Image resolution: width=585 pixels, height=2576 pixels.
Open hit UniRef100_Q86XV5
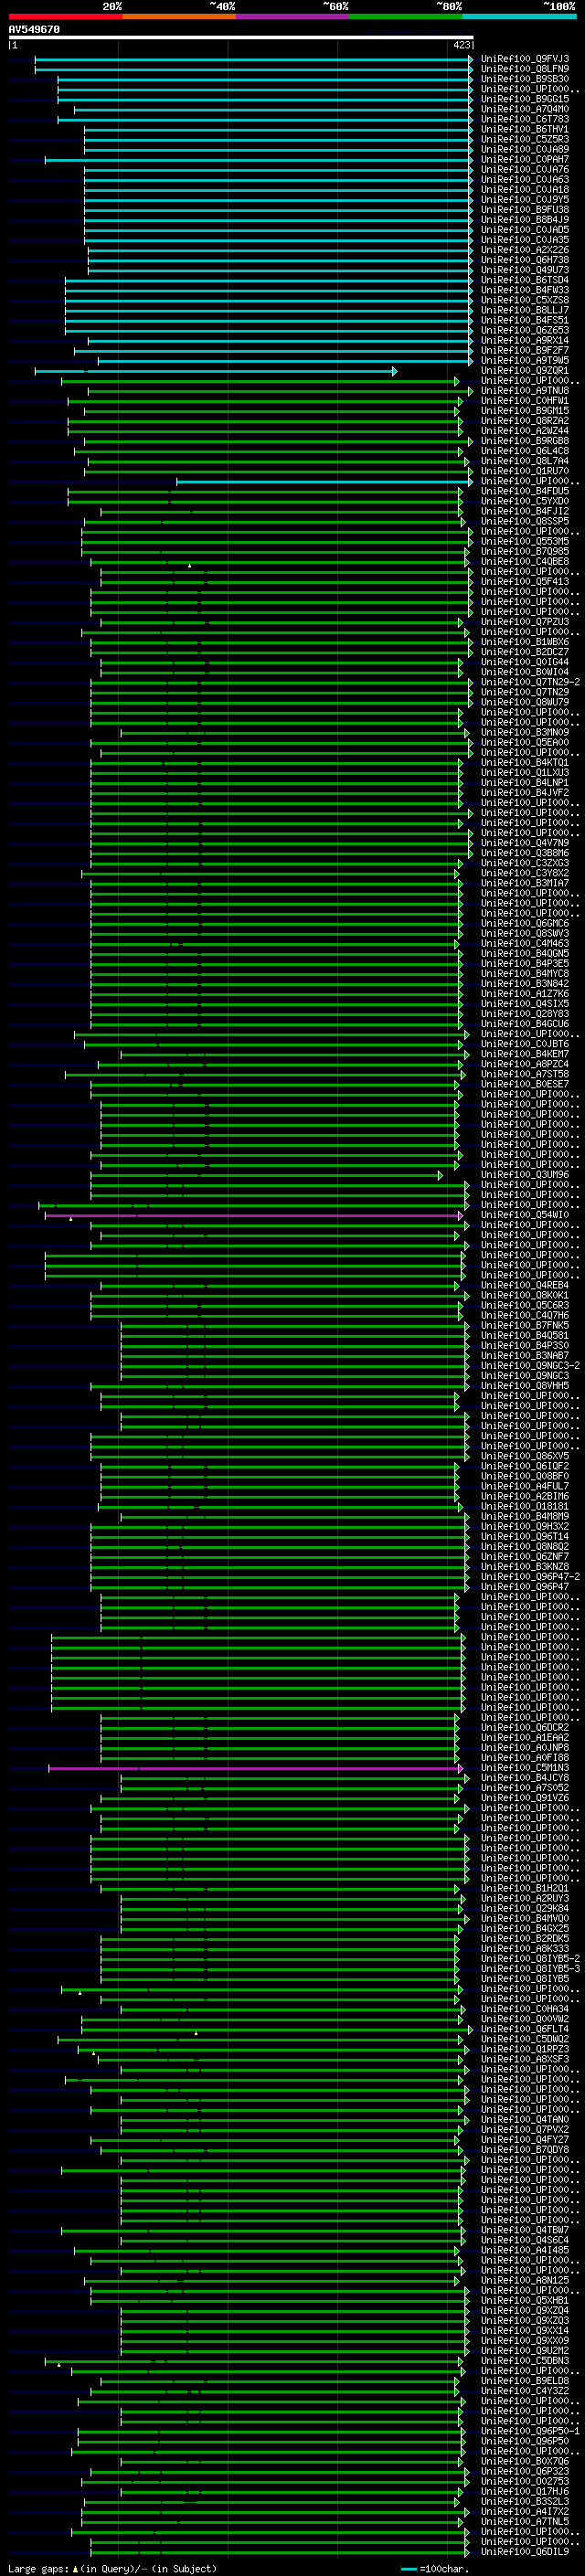[x=525, y=1456]
